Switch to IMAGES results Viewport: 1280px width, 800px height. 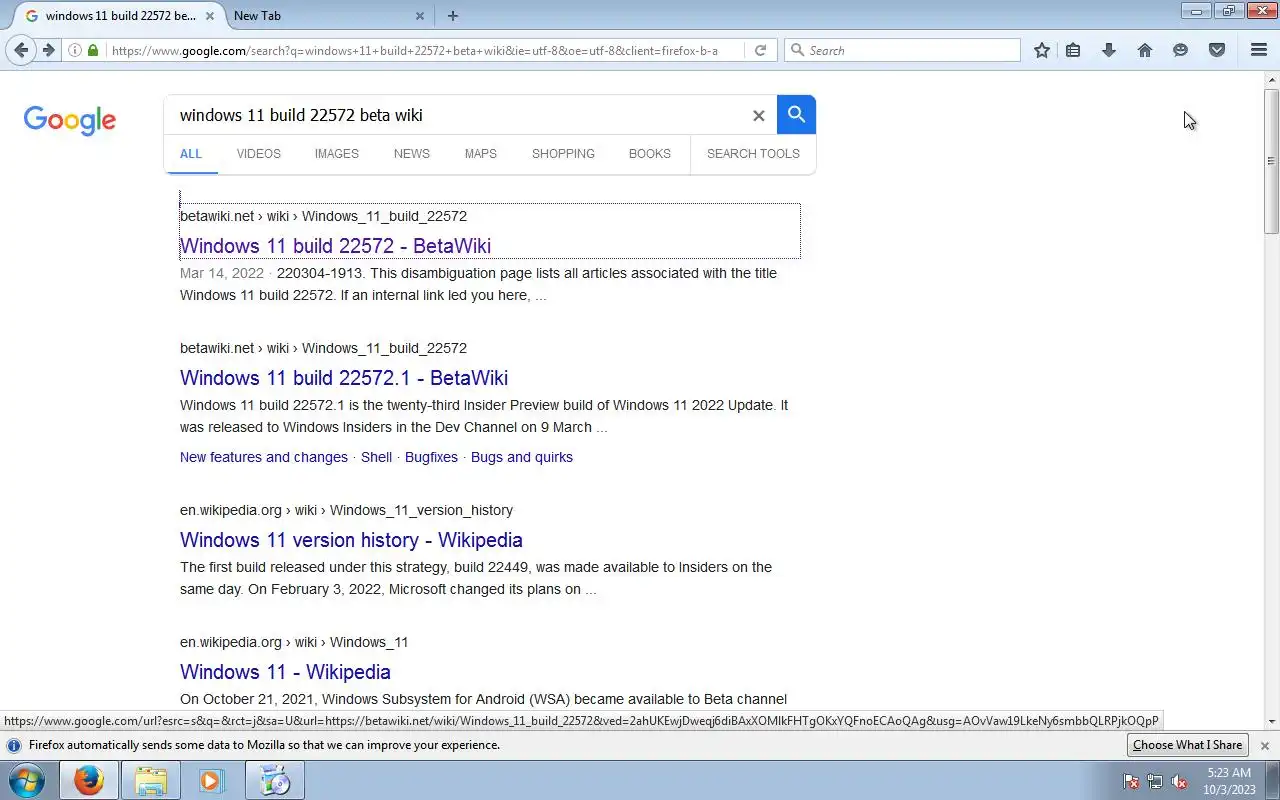click(336, 154)
